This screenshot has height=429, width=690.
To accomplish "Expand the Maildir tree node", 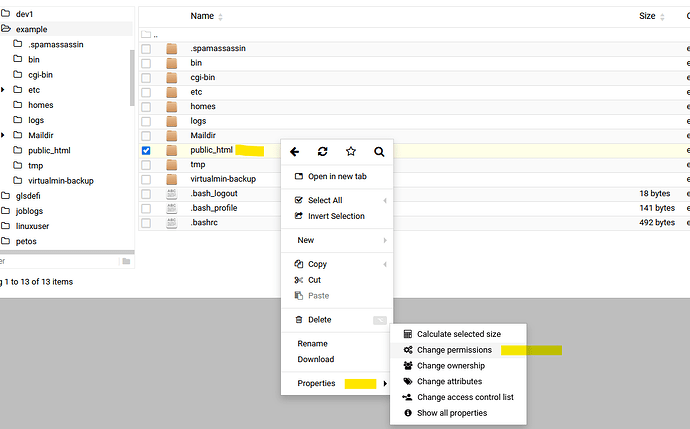I will [3, 135].
